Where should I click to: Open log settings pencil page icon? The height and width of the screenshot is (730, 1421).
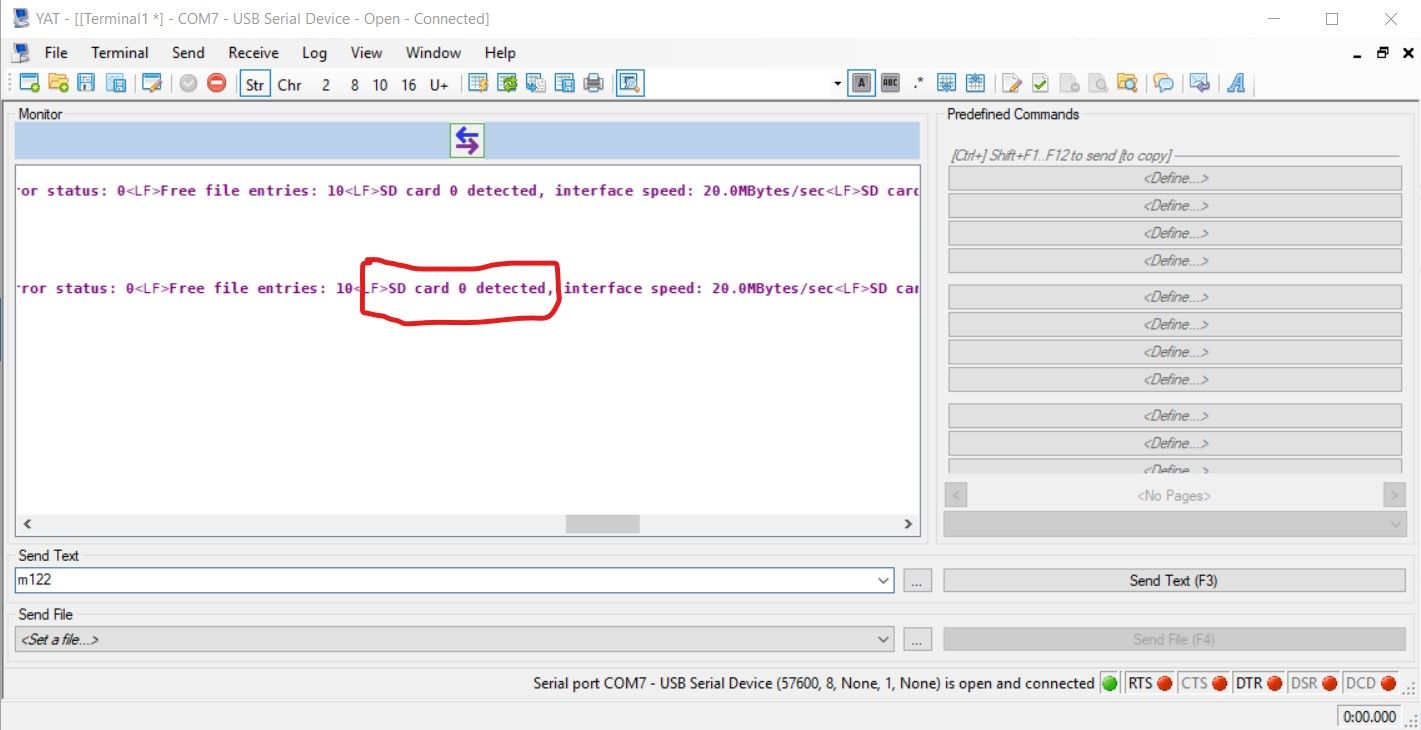[1012, 84]
